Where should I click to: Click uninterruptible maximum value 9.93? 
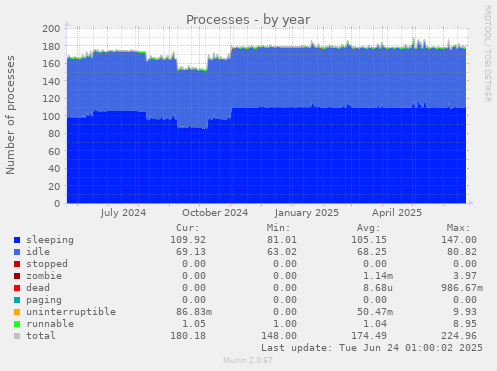point(465,312)
